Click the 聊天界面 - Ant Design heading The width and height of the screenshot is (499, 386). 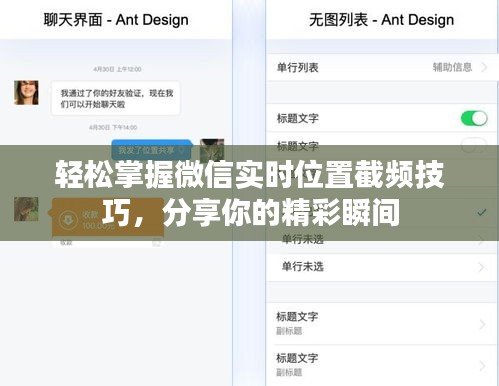116,20
